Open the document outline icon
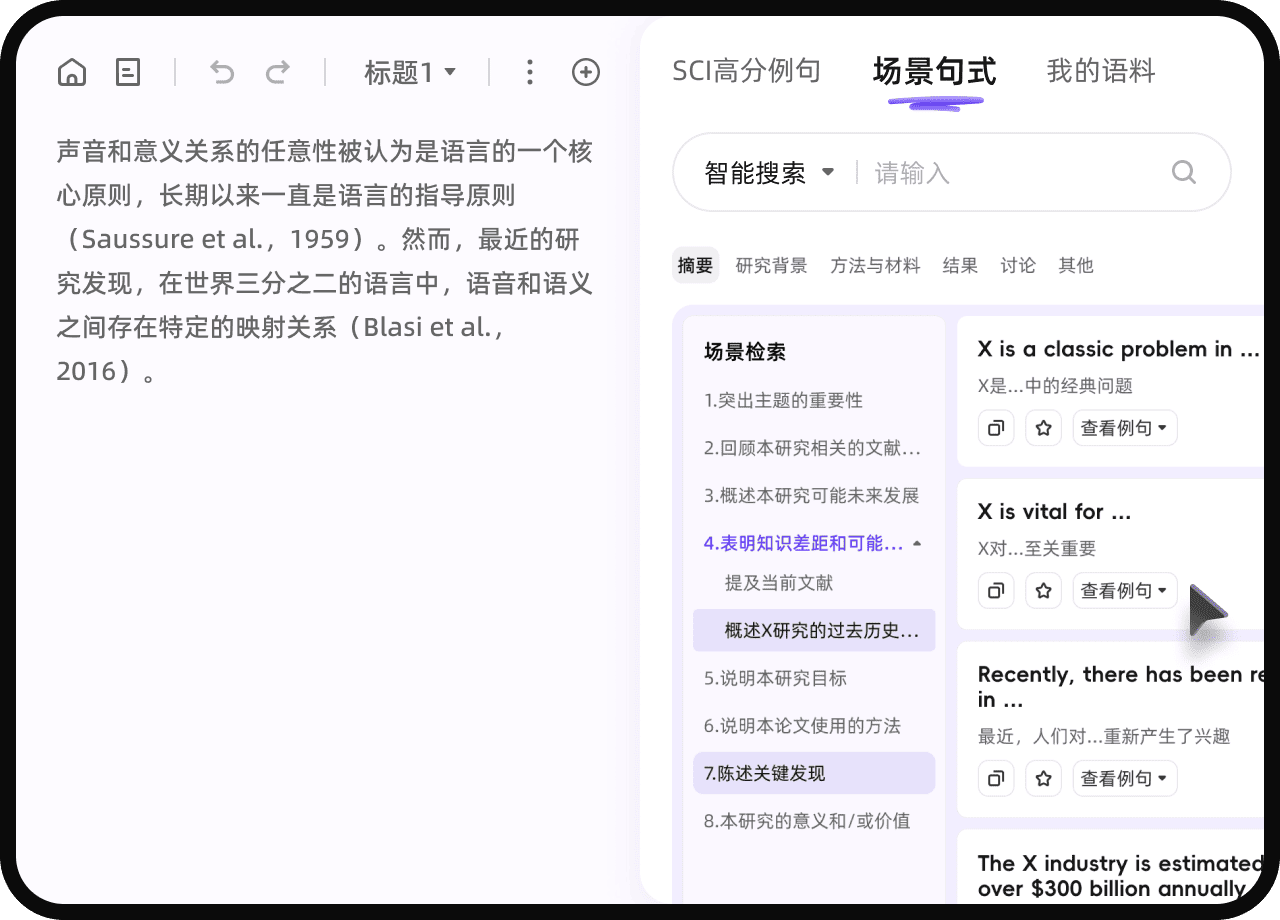The height and width of the screenshot is (920, 1280). 128,72
